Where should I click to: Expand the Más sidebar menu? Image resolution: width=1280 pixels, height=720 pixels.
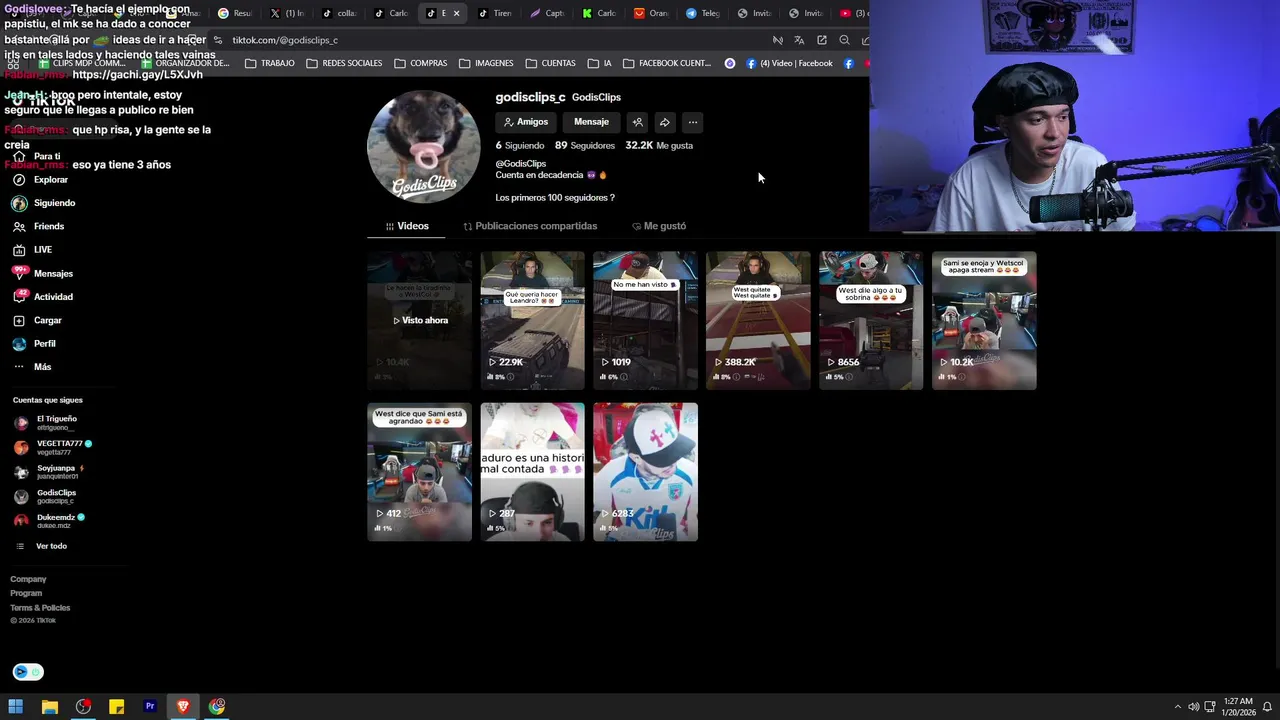32,367
